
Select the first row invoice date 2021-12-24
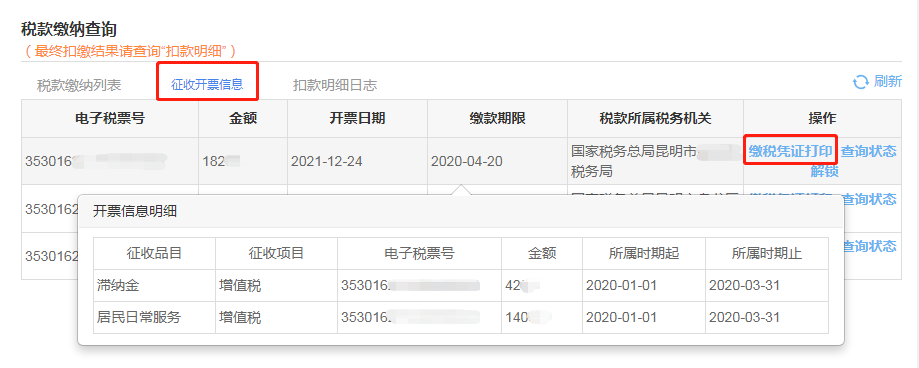click(x=326, y=161)
